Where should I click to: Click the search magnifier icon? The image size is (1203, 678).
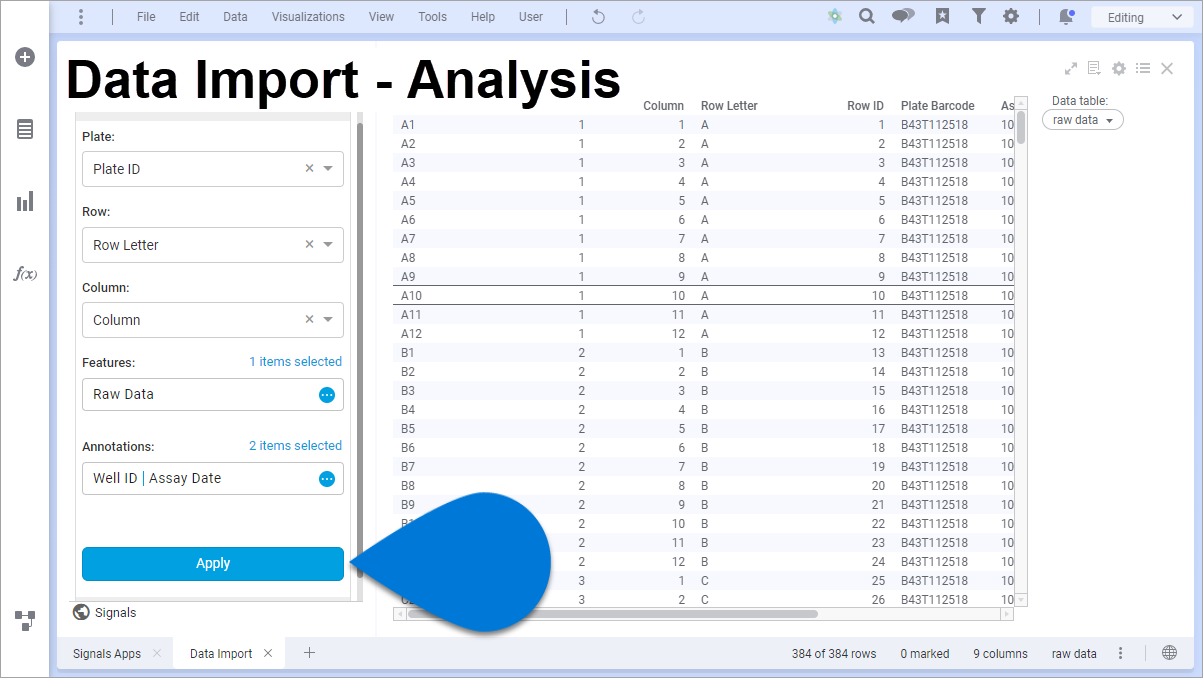pos(867,16)
